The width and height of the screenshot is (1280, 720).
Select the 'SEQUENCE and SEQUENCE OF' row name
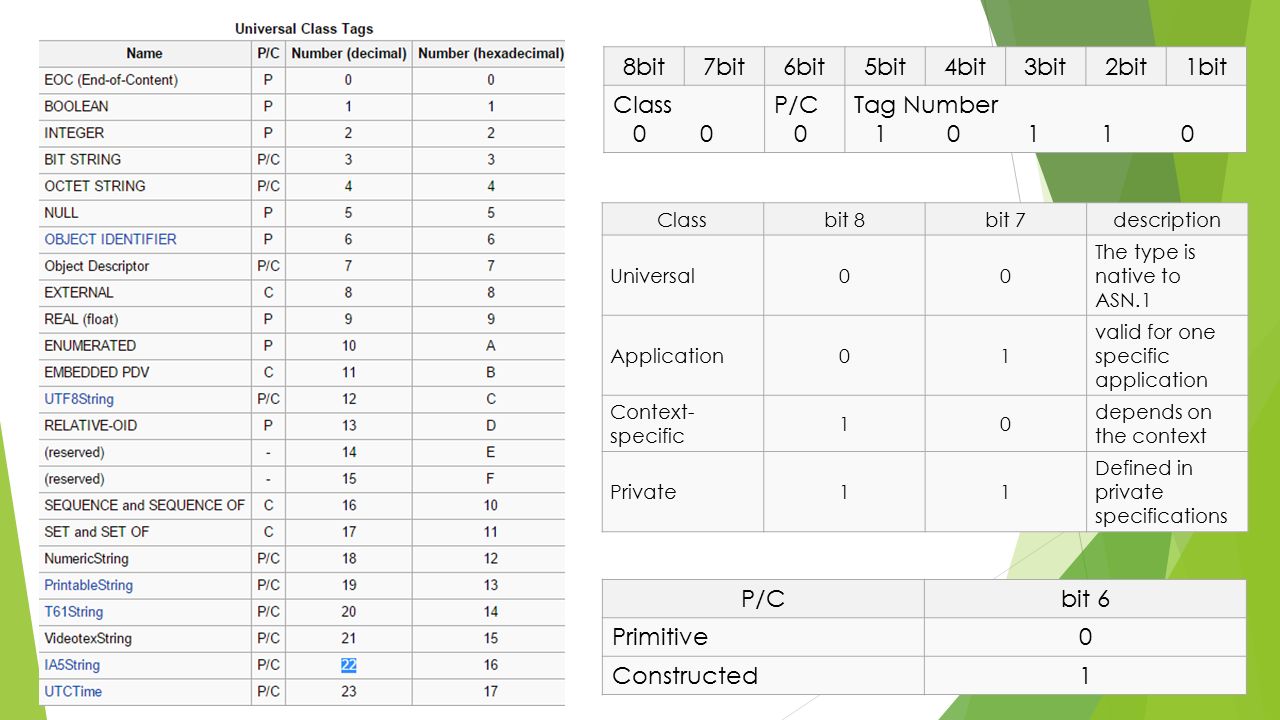(x=144, y=505)
